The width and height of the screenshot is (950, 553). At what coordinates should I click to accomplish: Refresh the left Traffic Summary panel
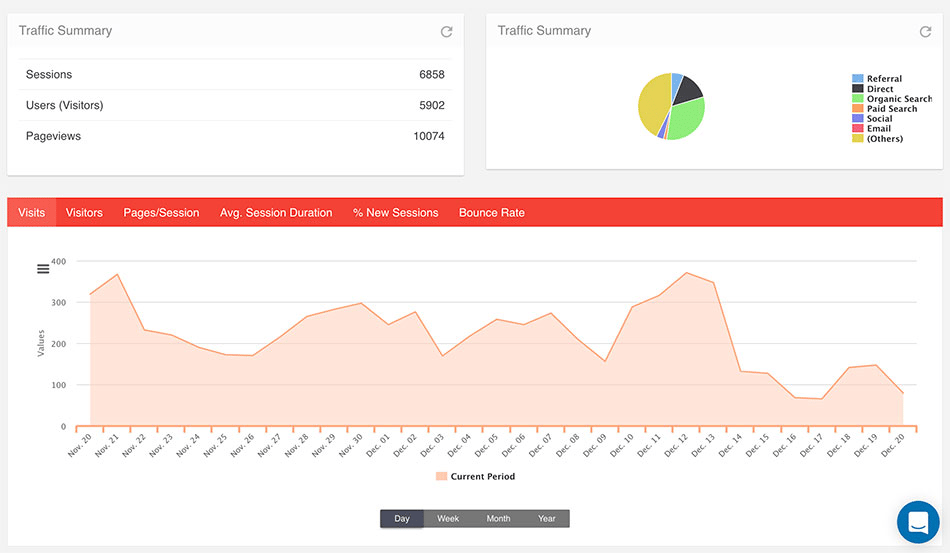[x=447, y=31]
